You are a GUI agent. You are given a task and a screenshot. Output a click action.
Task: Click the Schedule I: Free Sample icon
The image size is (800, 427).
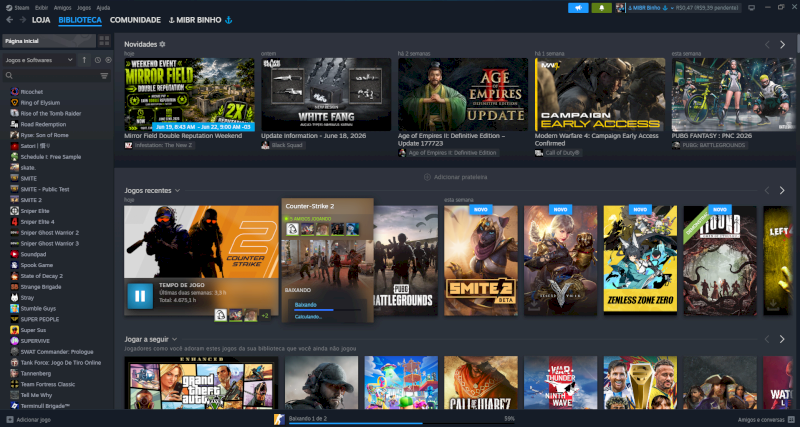[14, 157]
